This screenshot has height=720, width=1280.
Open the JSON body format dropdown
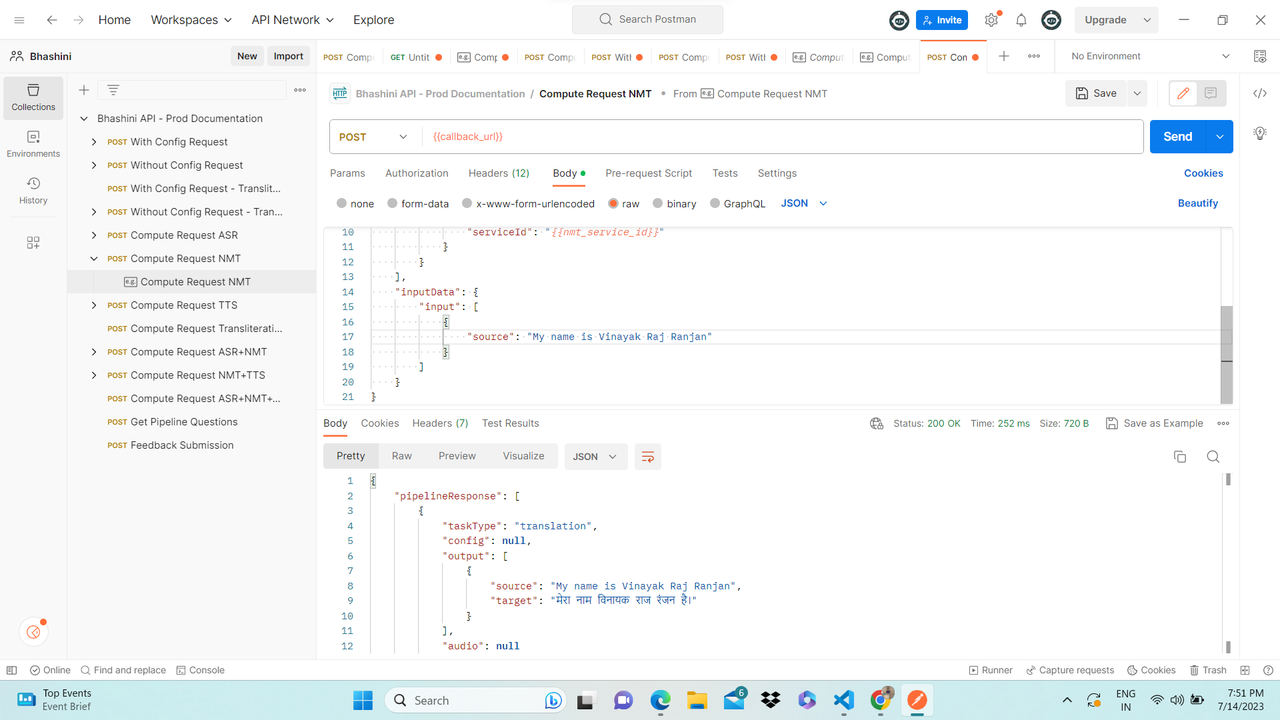[x=804, y=203]
